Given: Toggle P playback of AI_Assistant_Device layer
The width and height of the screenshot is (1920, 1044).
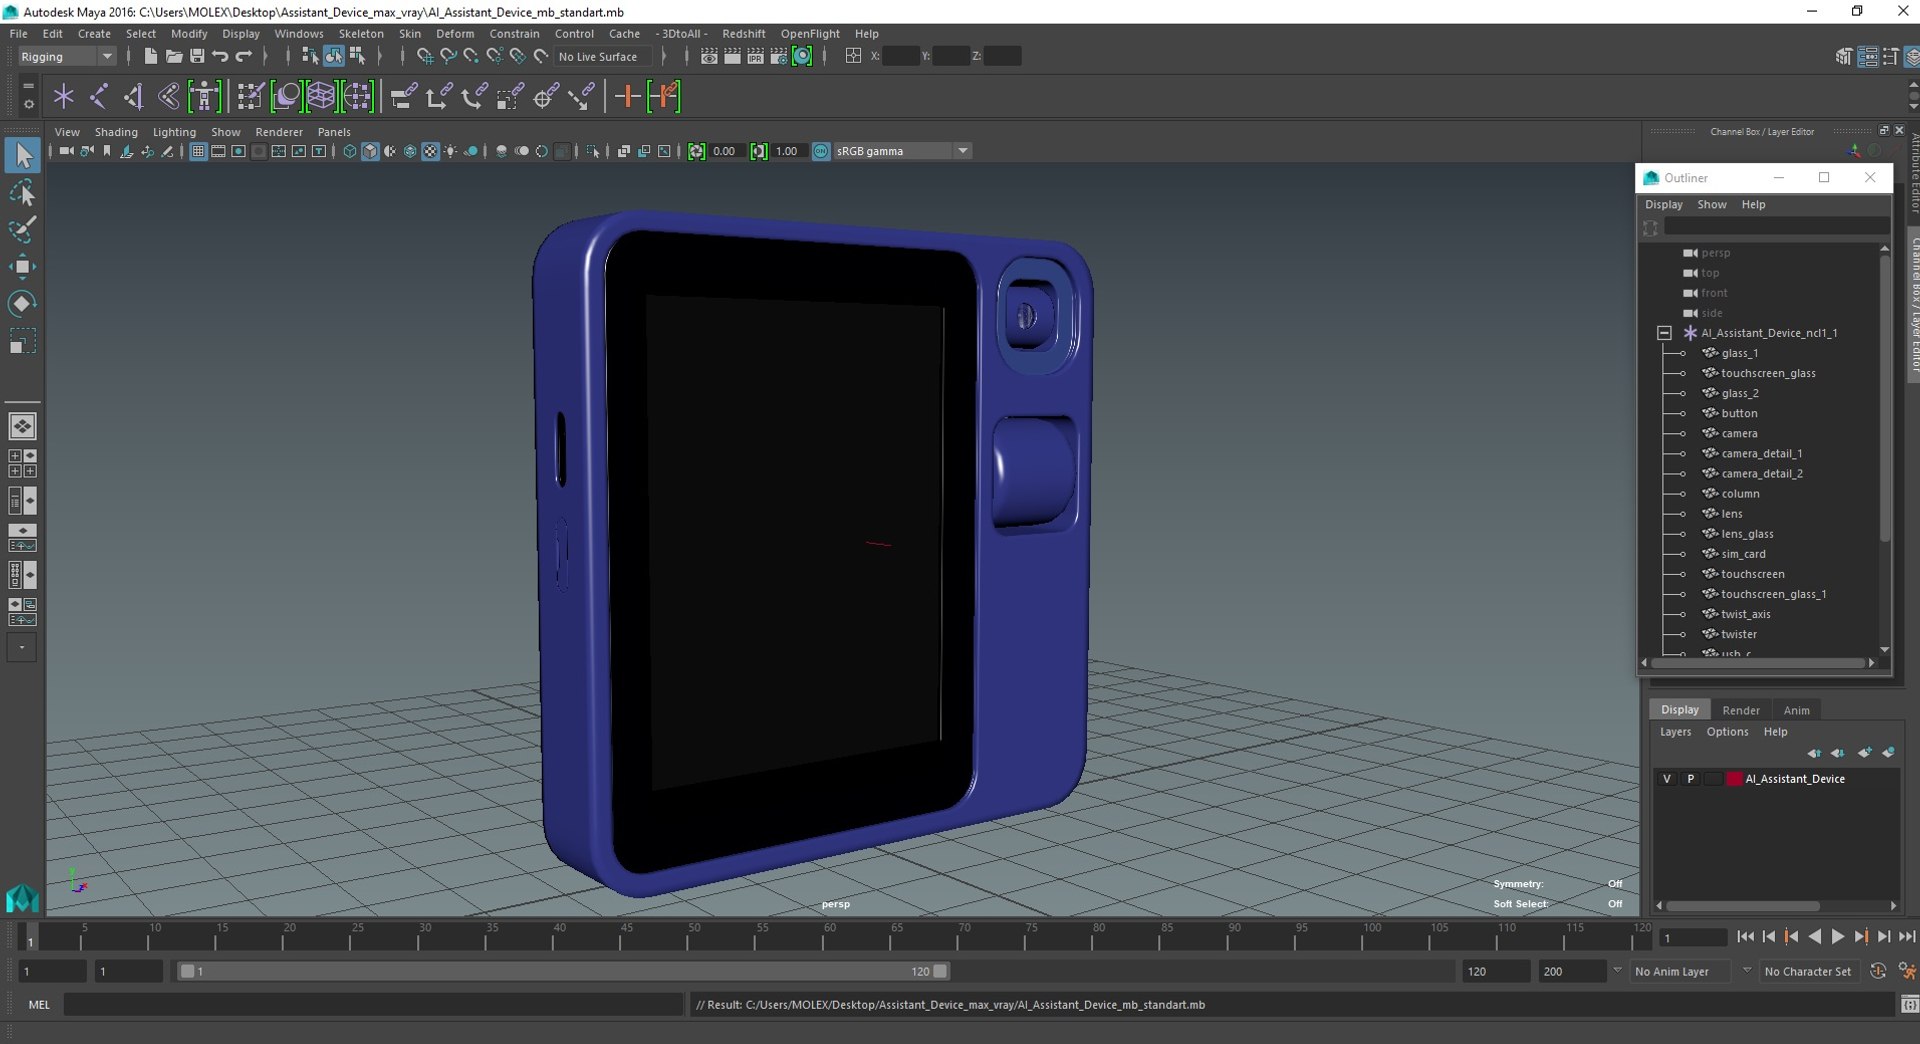Looking at the screenshot, I should 1691,779.
